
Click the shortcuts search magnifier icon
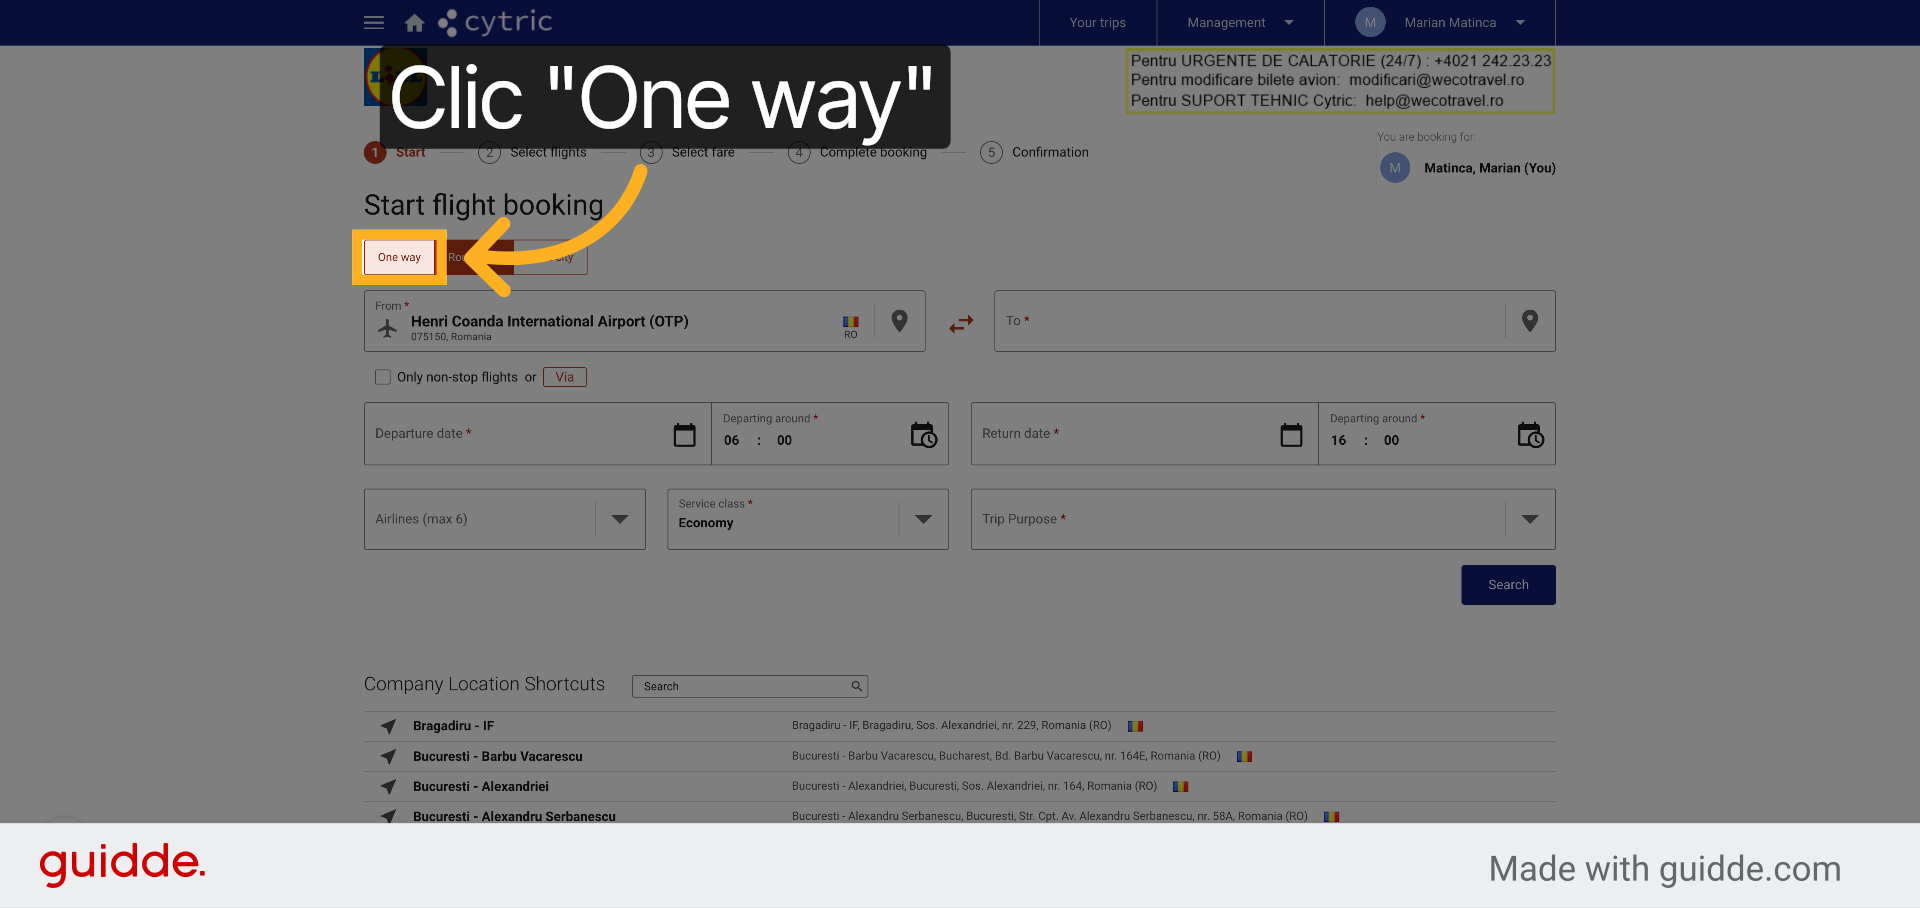pos(856,686)
